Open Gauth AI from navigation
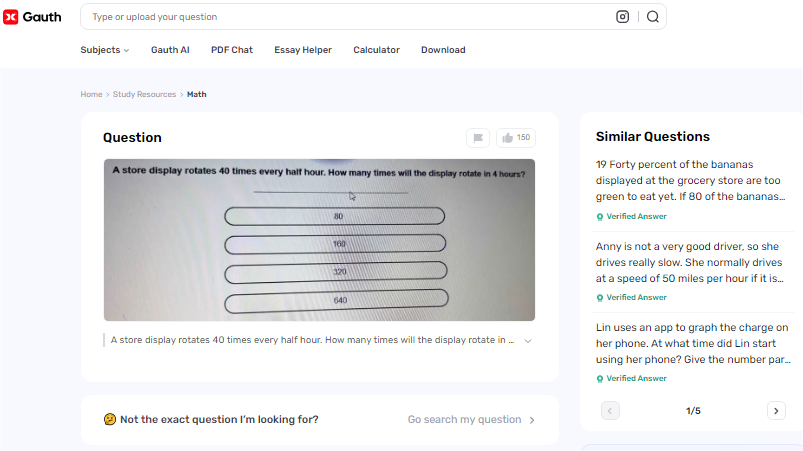 click(170, 50)
